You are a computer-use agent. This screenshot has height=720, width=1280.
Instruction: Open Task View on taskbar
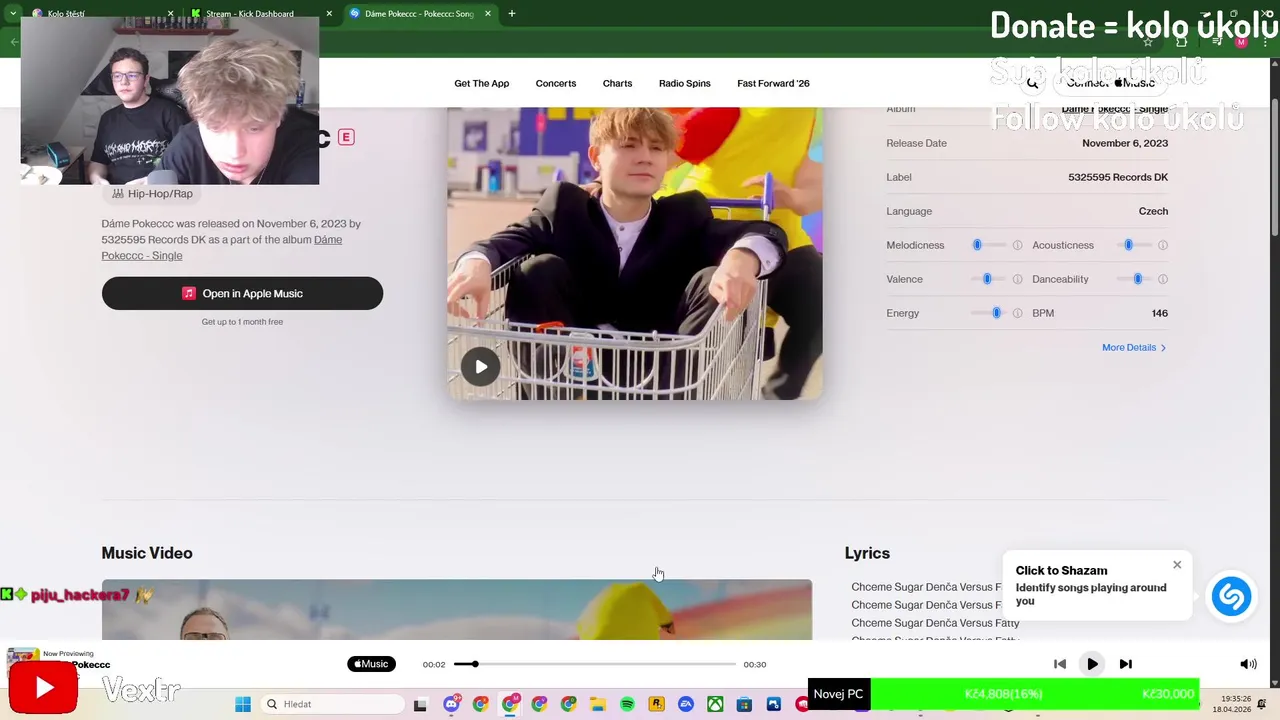[420, 704]
